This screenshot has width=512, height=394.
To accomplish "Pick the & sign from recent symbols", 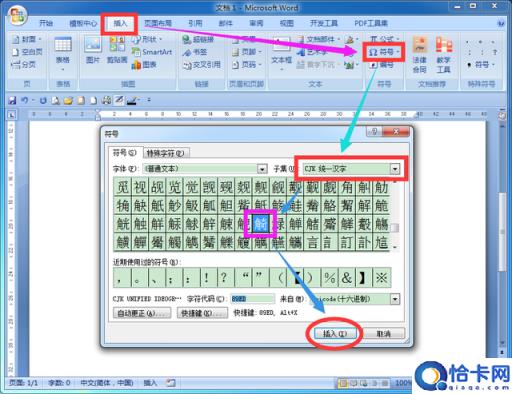I will pyautogui.click(x=347, y=277).
